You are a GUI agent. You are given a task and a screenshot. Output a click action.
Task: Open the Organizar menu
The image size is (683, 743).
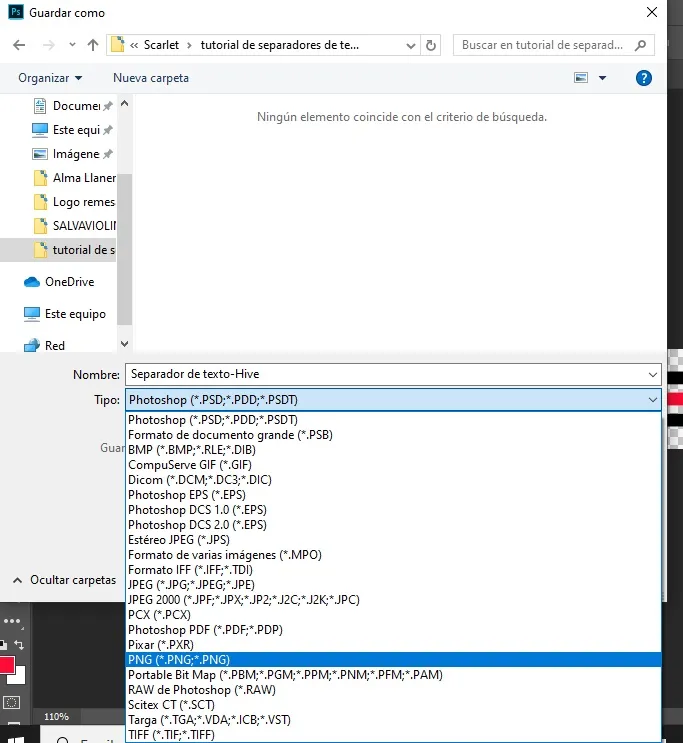click(50, 78)
